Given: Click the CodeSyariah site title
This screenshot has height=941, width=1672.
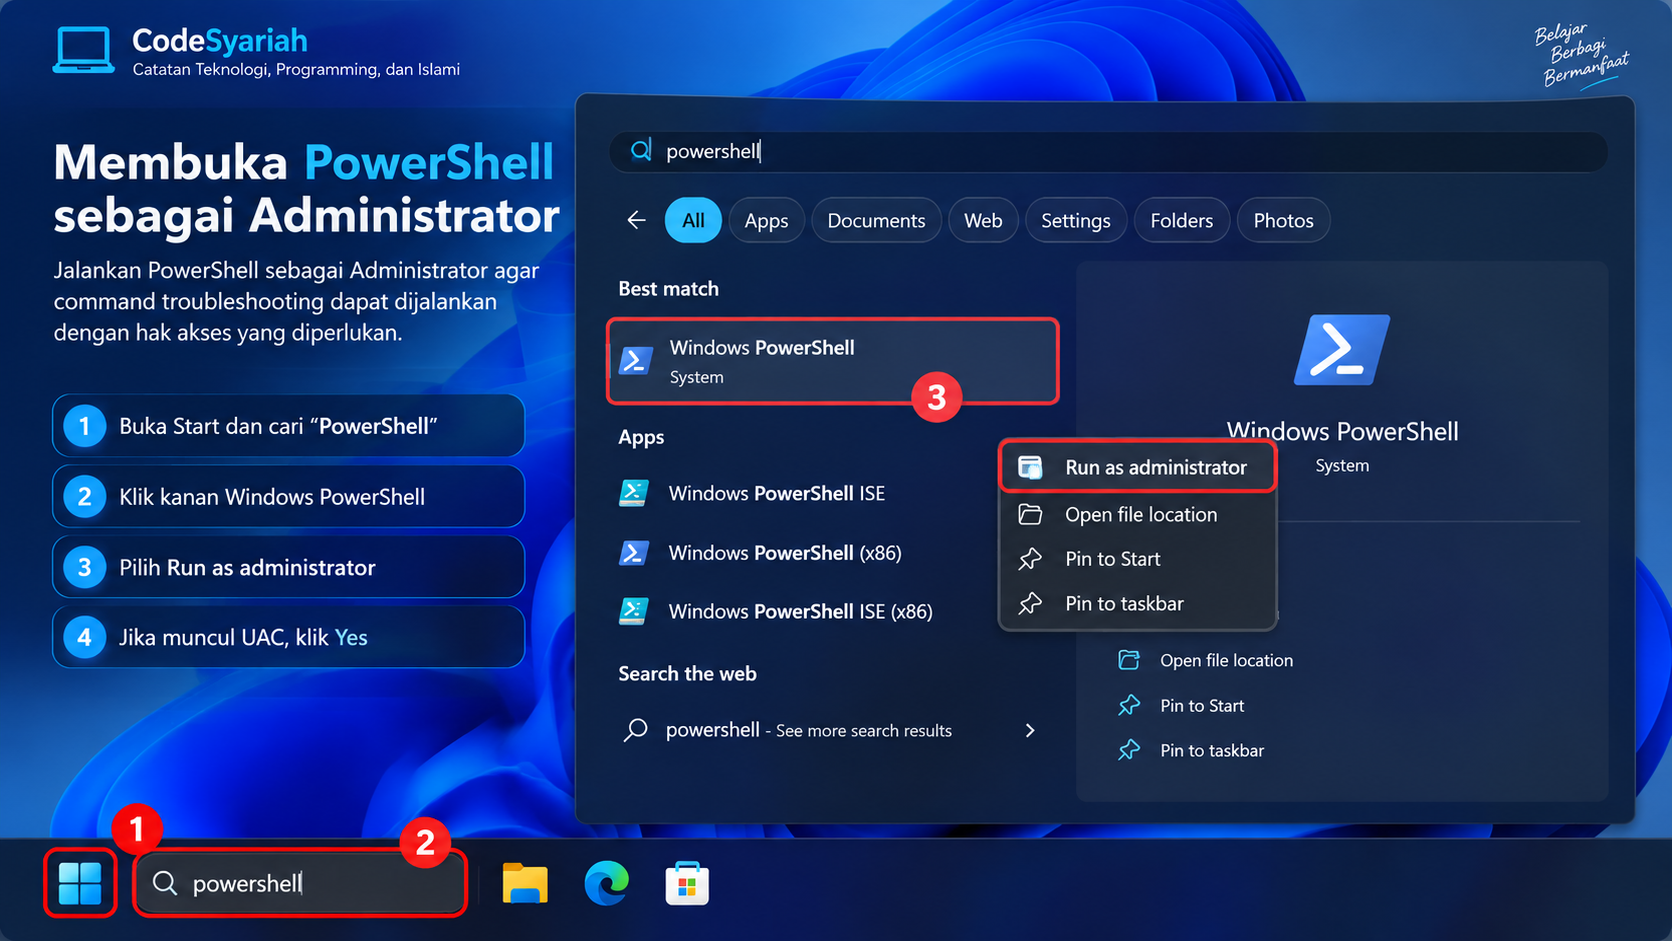Looking at the screenshot, I should 220,40.
